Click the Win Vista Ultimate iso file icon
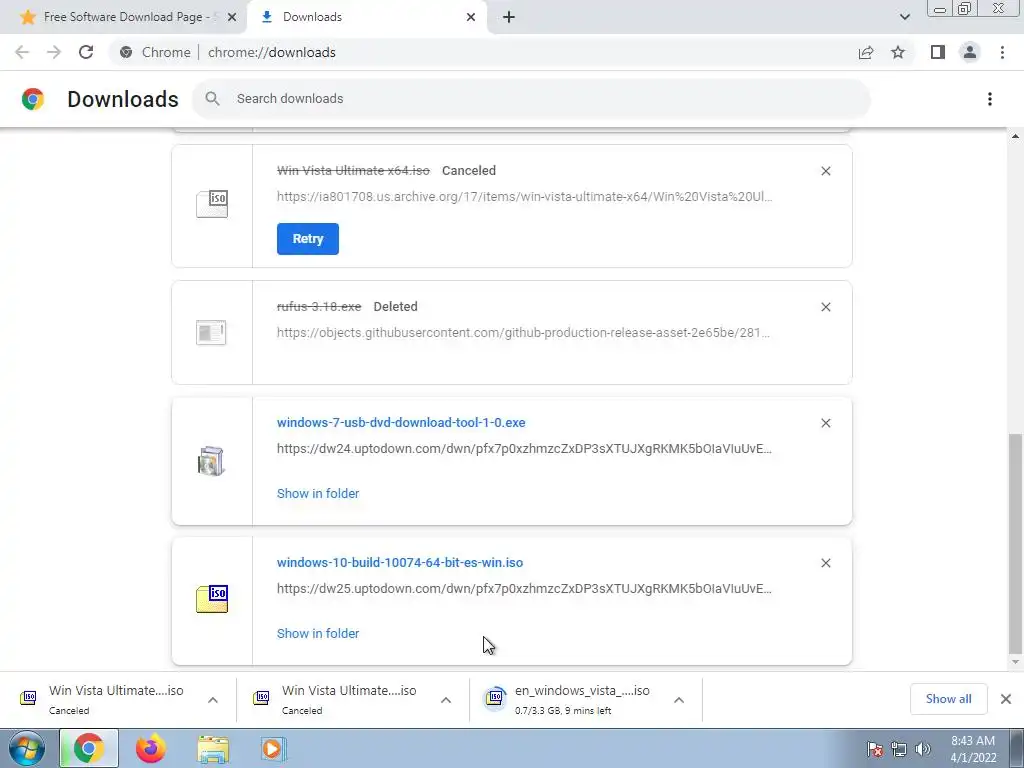1024x768 pixels. click(x=212, y=204)
